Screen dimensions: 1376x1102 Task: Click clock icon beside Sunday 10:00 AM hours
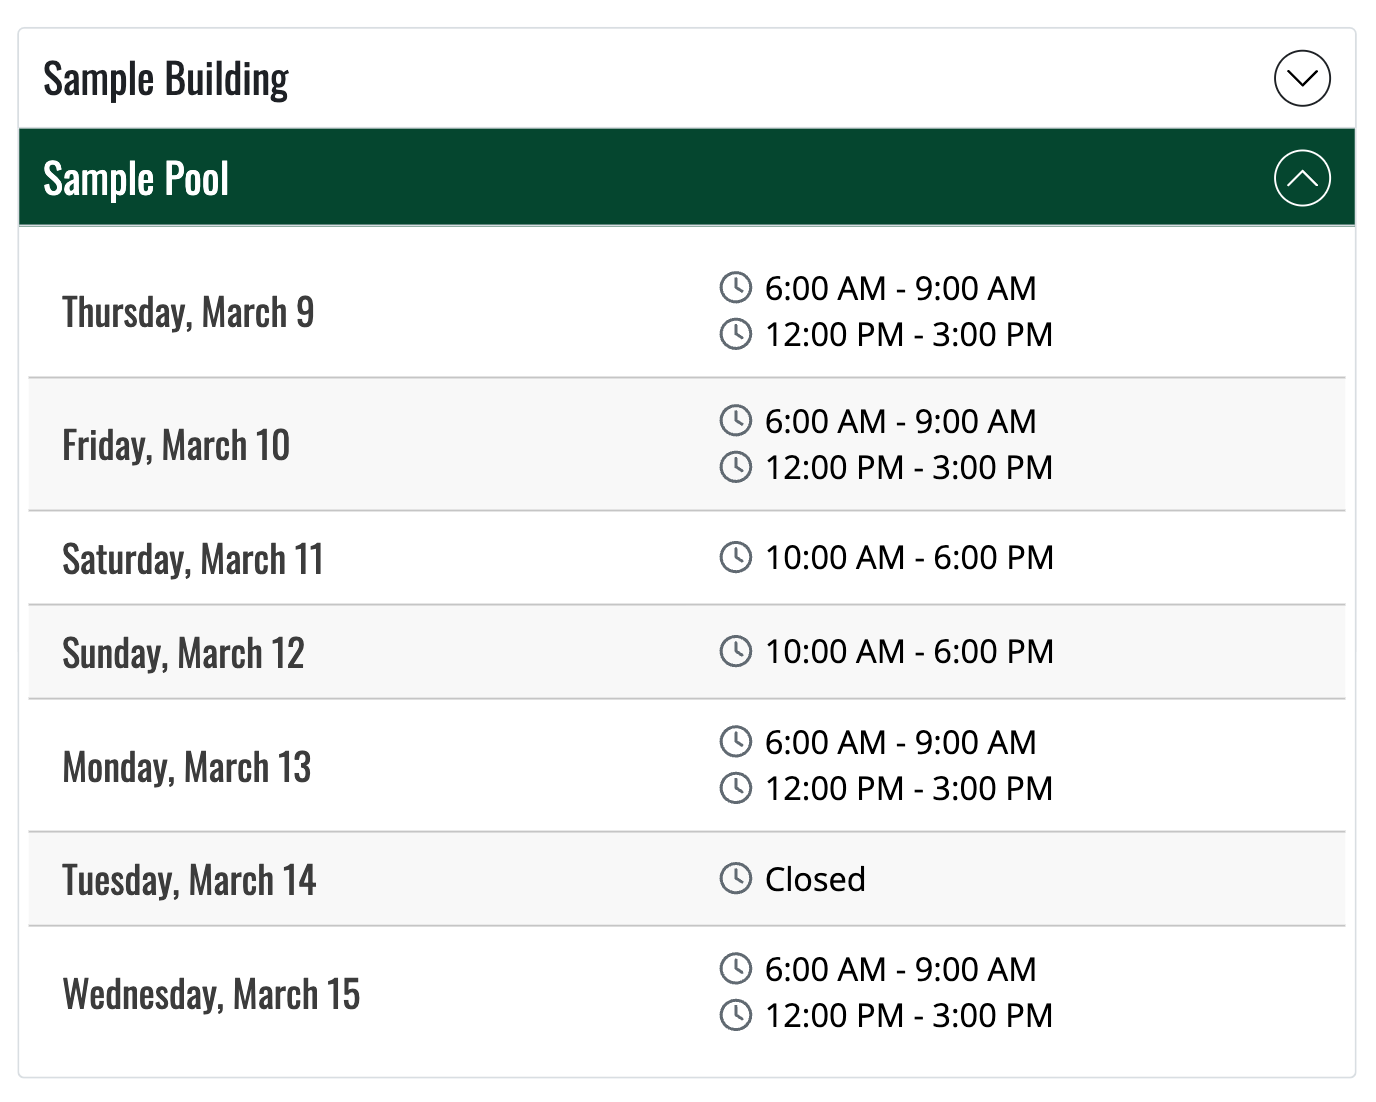click(x=735, y=651)
